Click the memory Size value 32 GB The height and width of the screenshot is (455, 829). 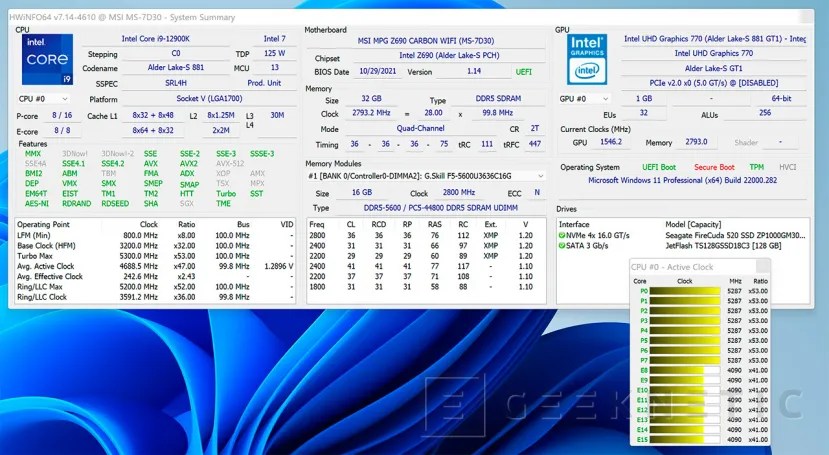tap(371, 99)
